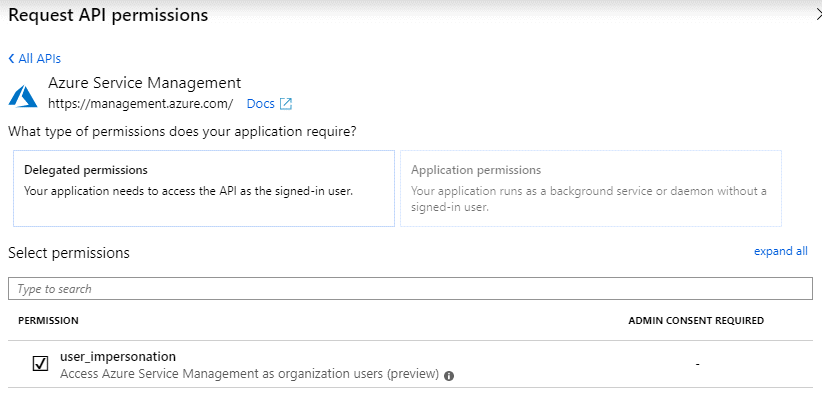Image resolution: width=822 pixels, height=402 pixels.
Task: Click the Select permissions heading
Action: coord(68,253)
